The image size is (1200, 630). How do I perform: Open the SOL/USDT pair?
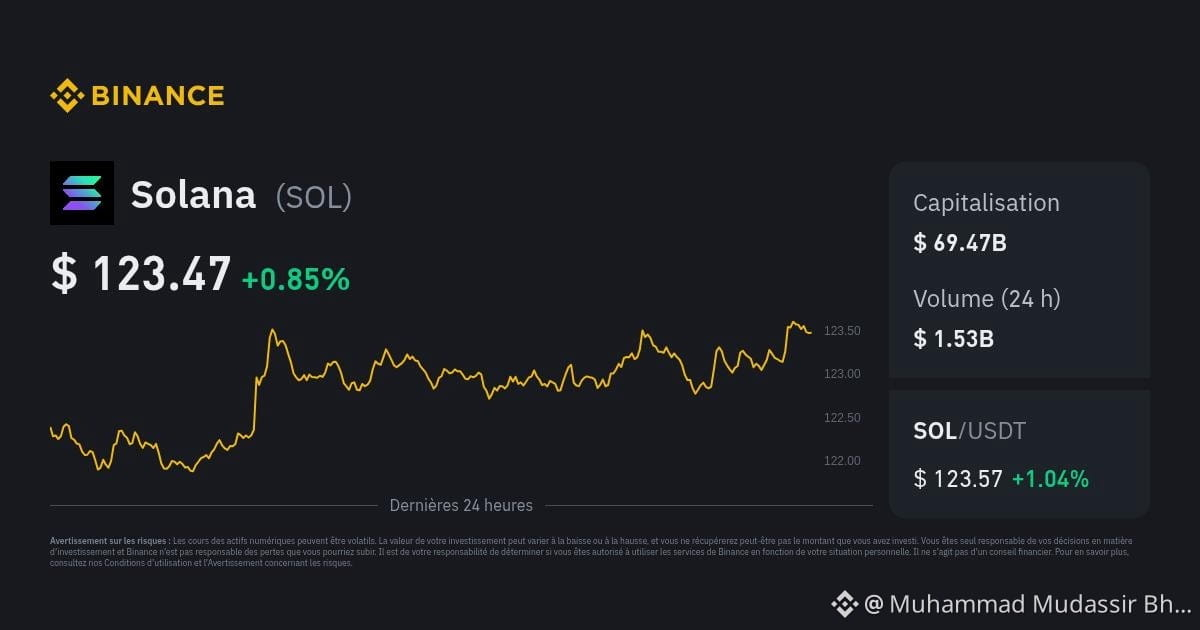[969, 431]
